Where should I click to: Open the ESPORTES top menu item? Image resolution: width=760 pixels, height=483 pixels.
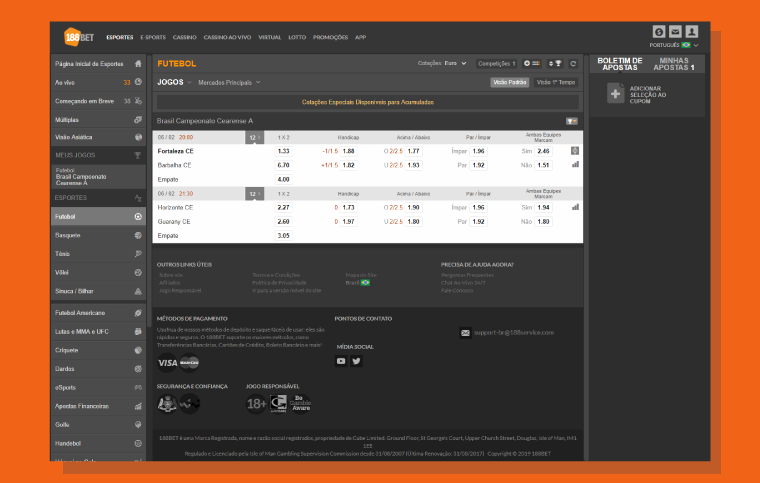pos(120,37)
